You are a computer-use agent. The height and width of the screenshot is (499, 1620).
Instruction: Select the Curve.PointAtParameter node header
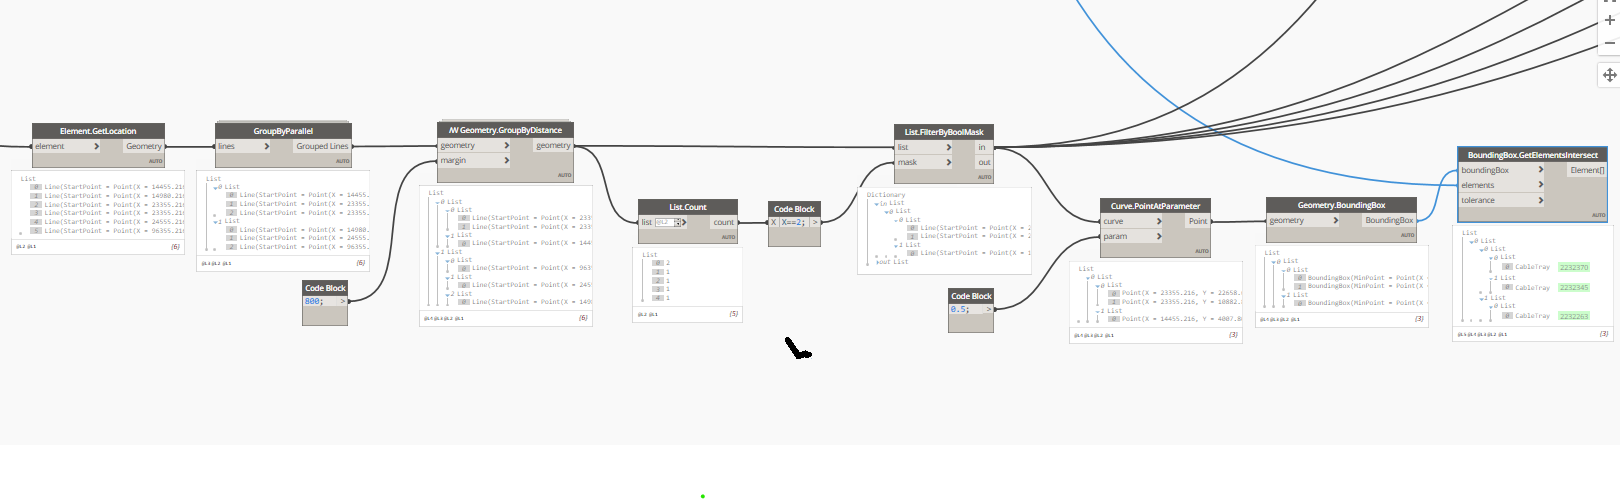1155,206
